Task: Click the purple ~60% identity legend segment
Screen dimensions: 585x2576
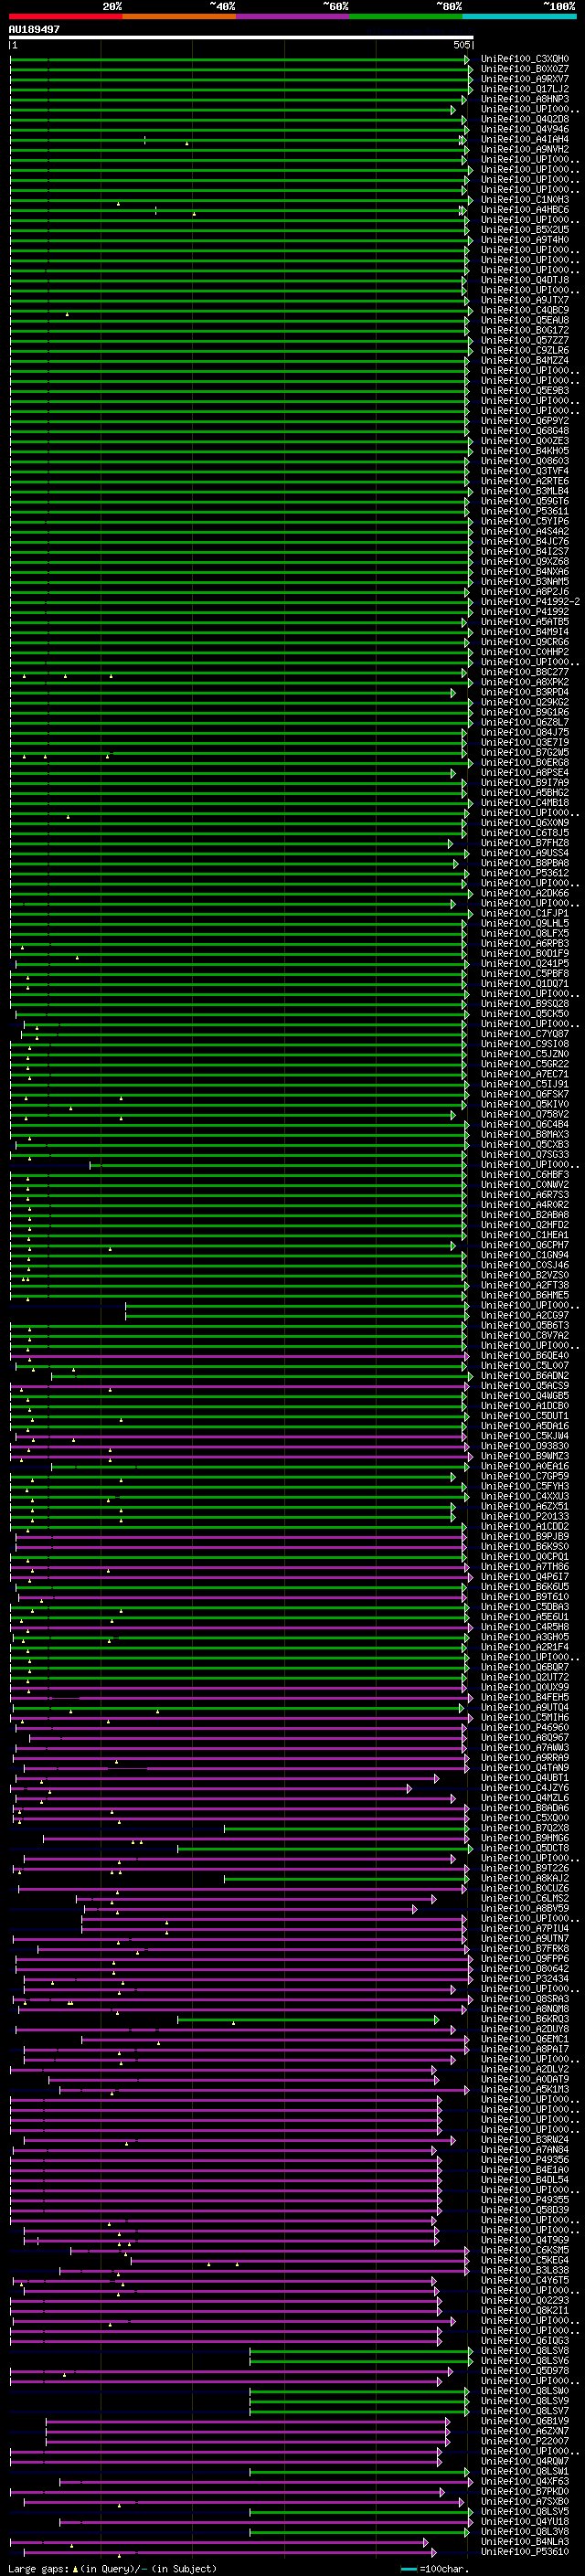Action: [x=293, y=17]
